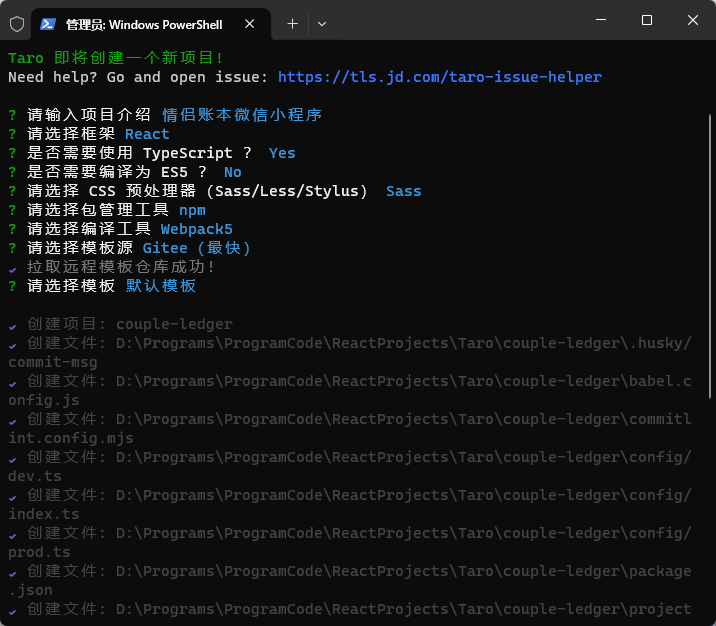Image resolution: width=716 pixels, height=626 pixels.
Task: Click the package manager answer "npm"
Action: pos(192,210)
